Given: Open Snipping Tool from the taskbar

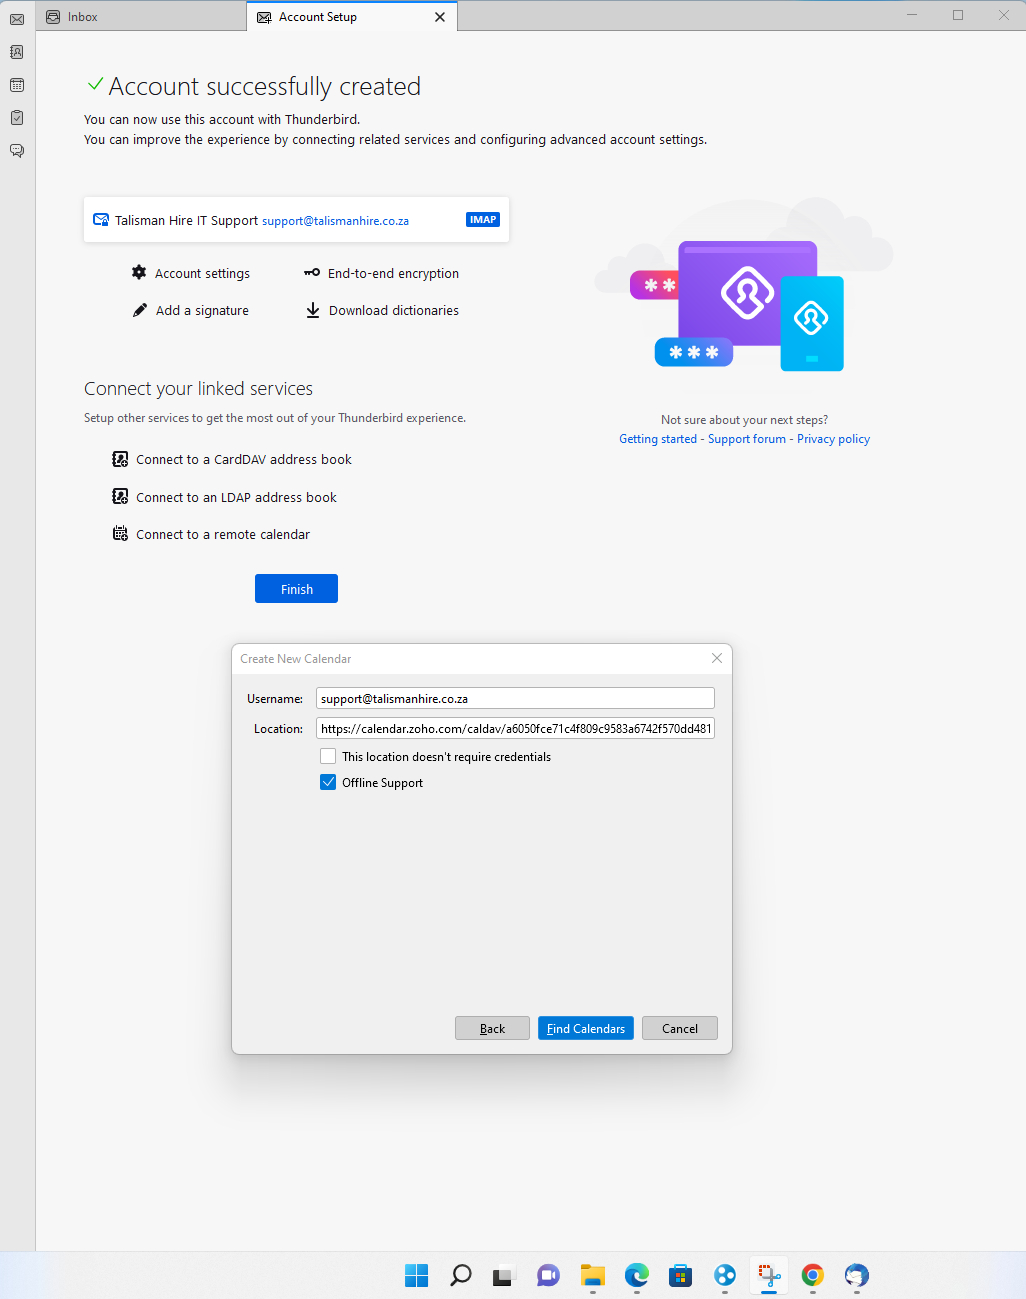Looking at the screenshot, I should coord(769,1275).
